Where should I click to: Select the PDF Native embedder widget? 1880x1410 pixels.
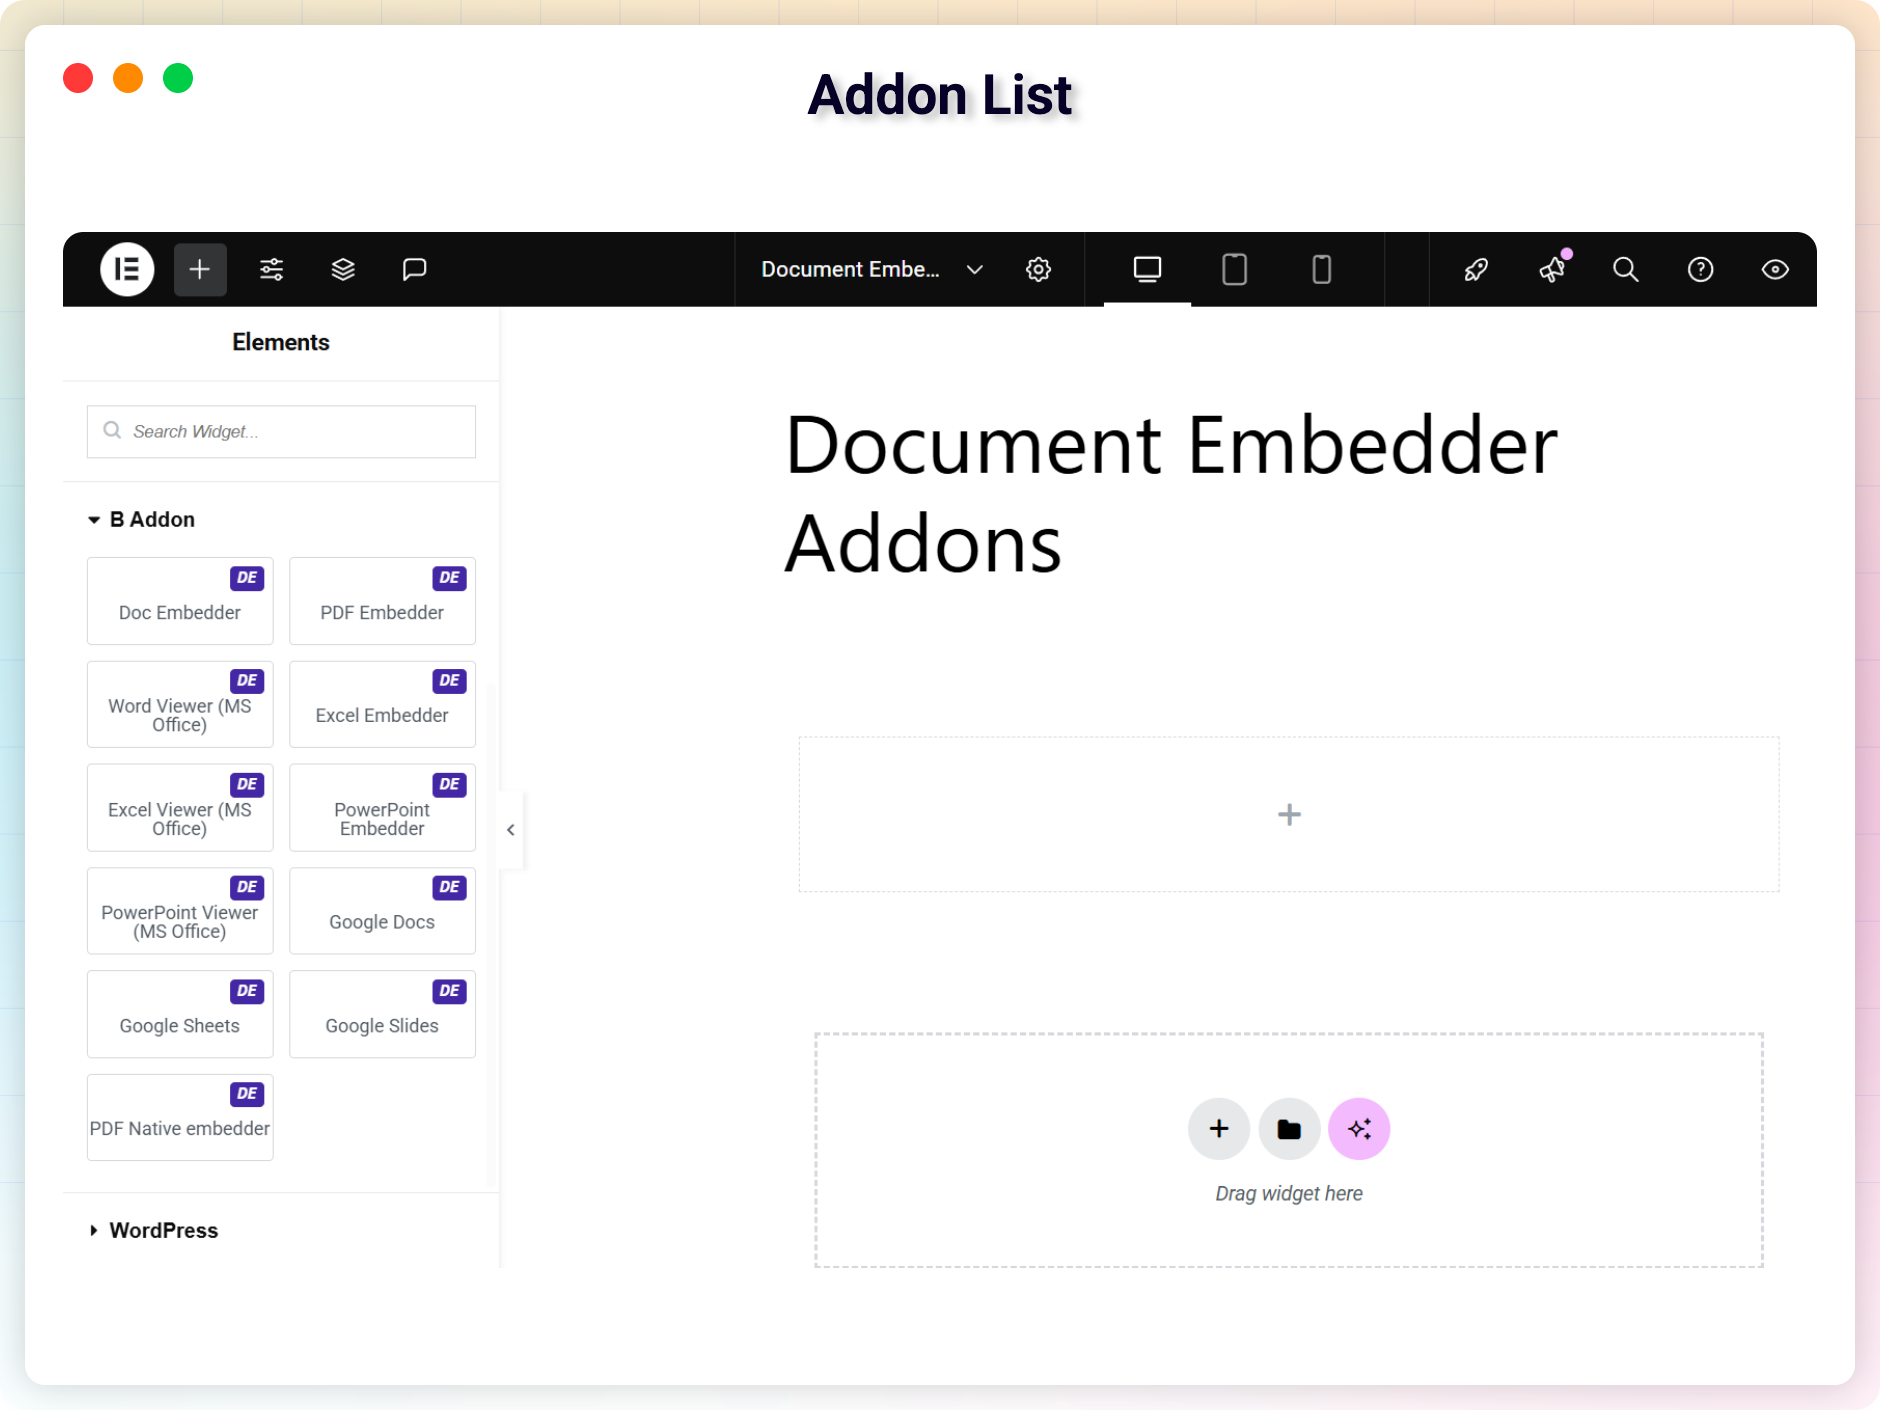click(x=180, y=1117)
